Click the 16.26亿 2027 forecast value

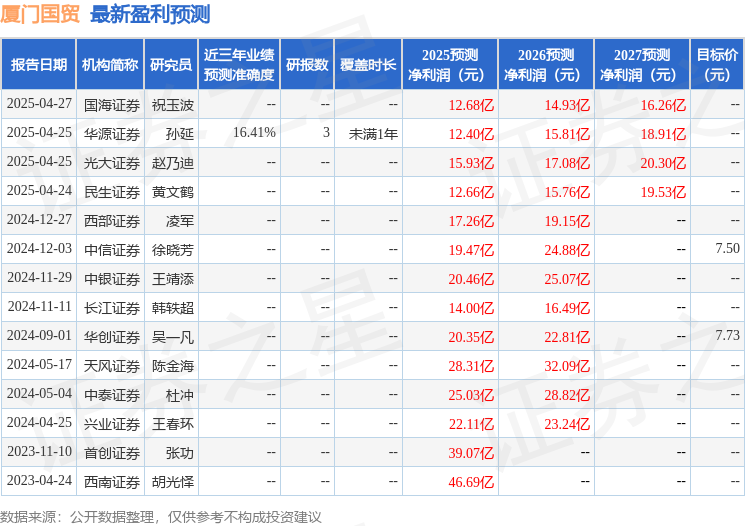[x=663, y=105]
